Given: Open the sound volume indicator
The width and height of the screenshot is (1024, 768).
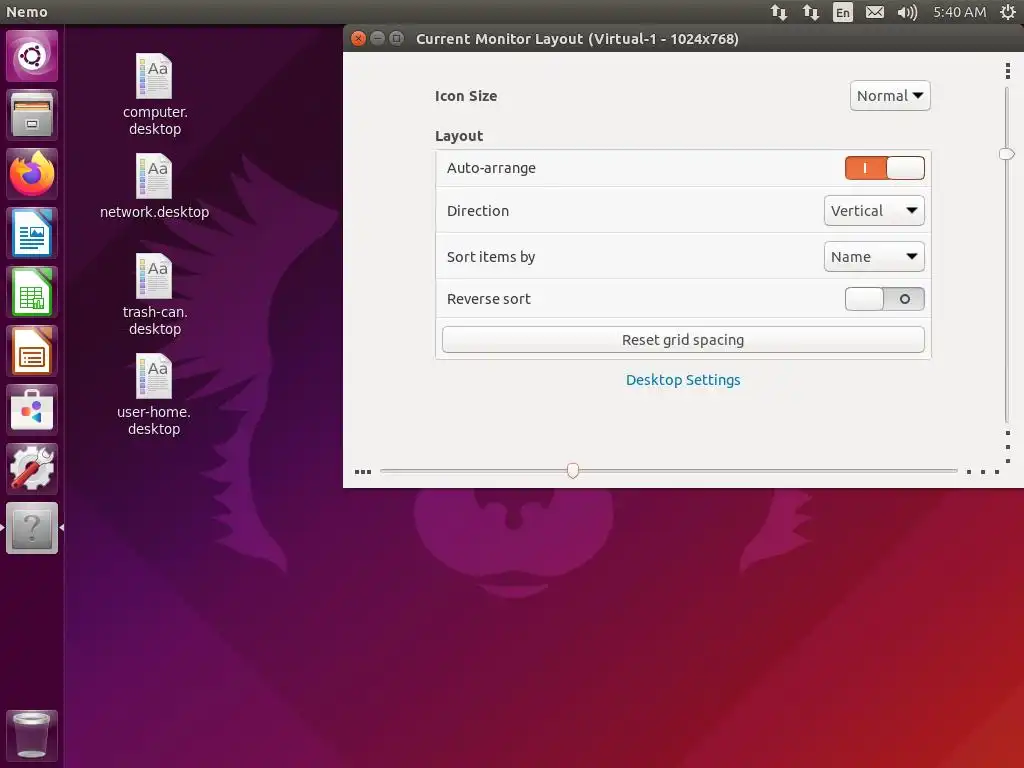Looking at the screenshot, I should point(907,12).
